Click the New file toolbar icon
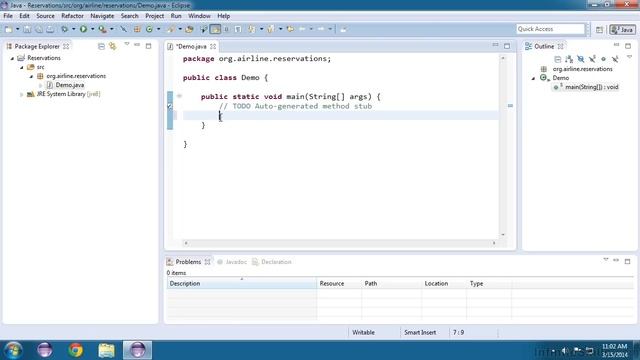This screenshot has height=360, width=640. [8, 29]
